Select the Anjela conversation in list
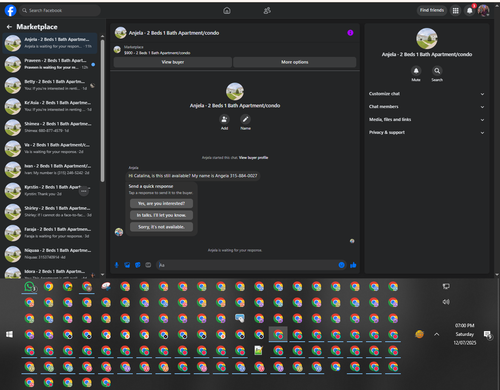The image size is (500, 390). [50, 43]
